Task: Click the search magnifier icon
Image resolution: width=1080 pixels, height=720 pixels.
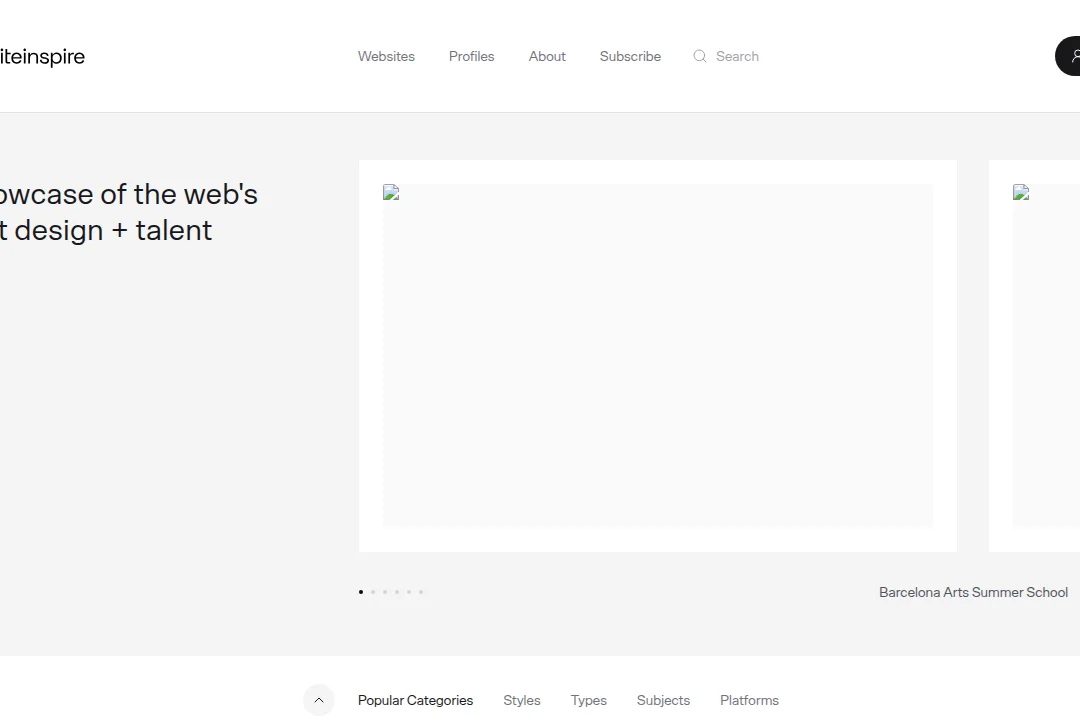Action: 699,56
